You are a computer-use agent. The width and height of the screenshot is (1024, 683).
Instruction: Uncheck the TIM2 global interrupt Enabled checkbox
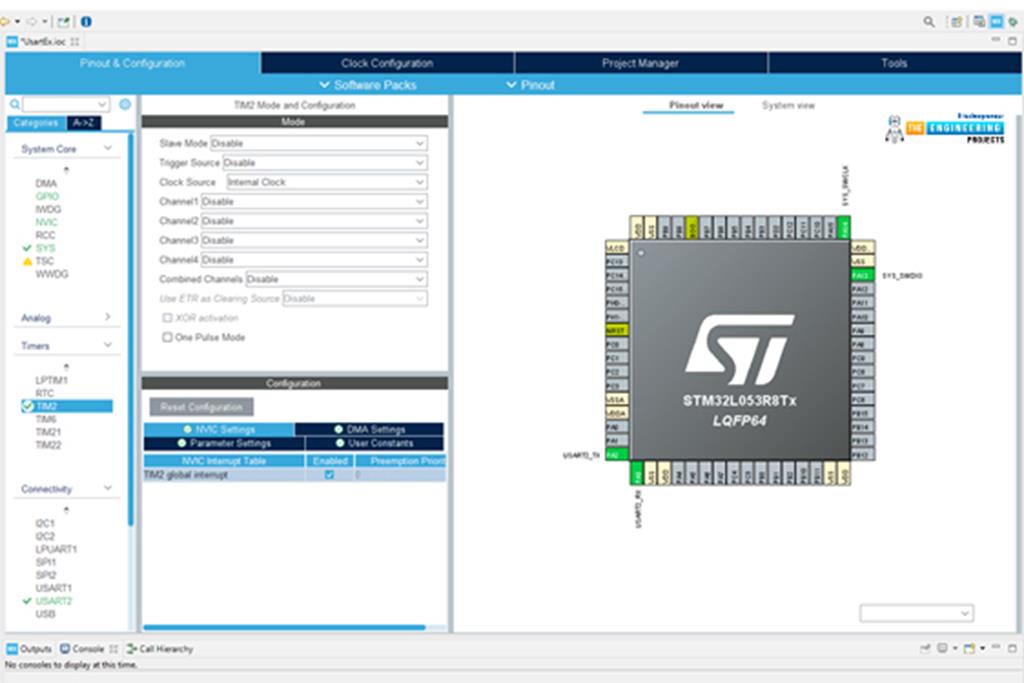coord(329,475)
